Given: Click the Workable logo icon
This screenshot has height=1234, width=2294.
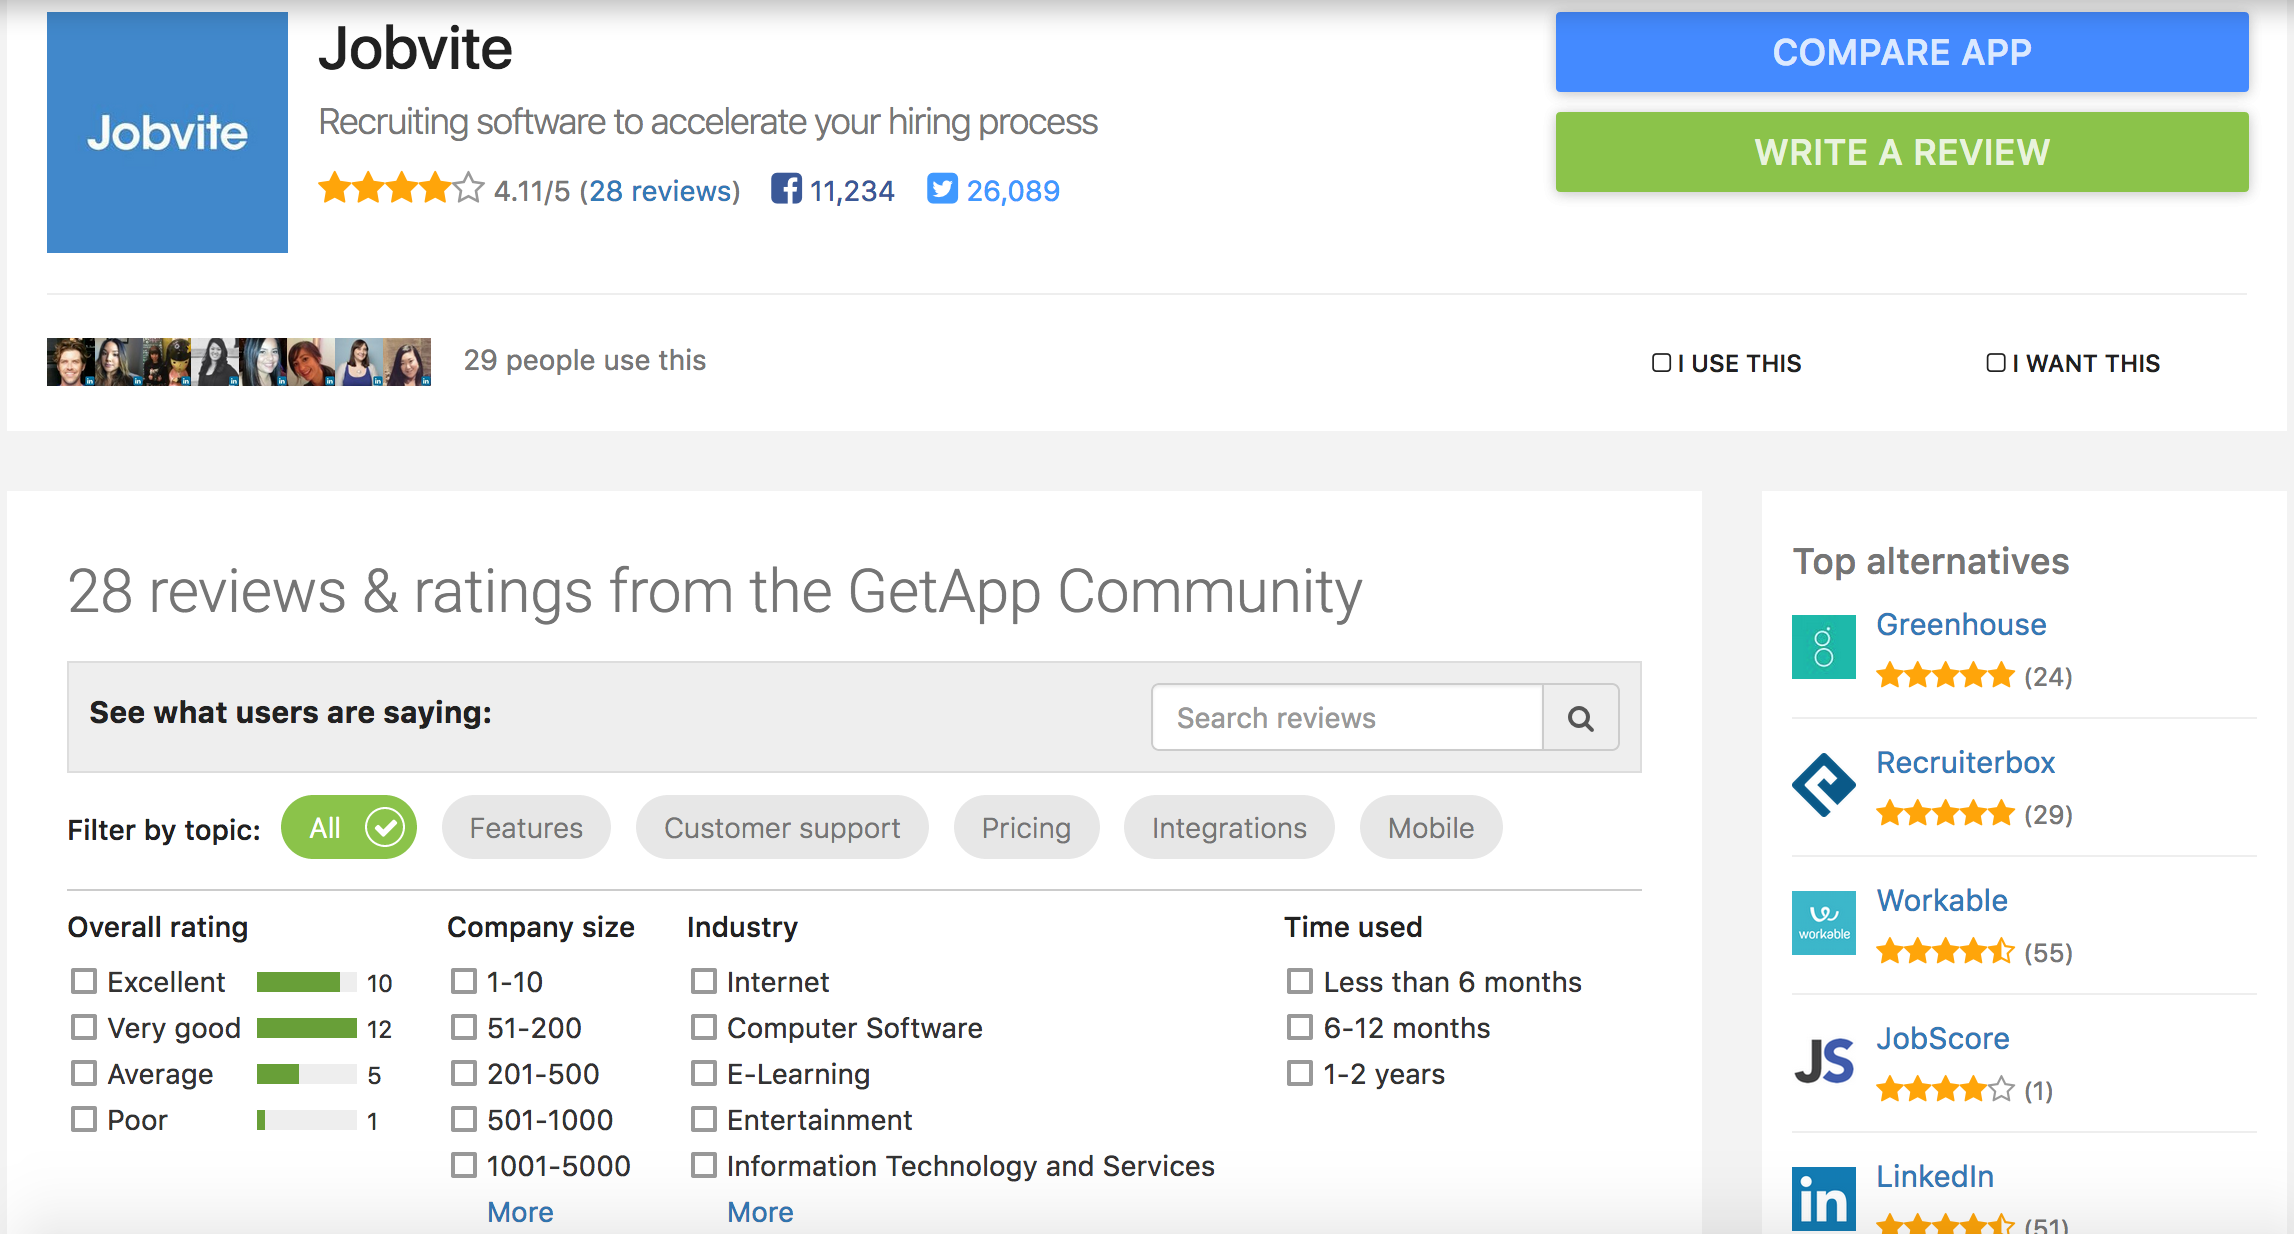Looking at the screenshot, I should (x=1823, y=922).
